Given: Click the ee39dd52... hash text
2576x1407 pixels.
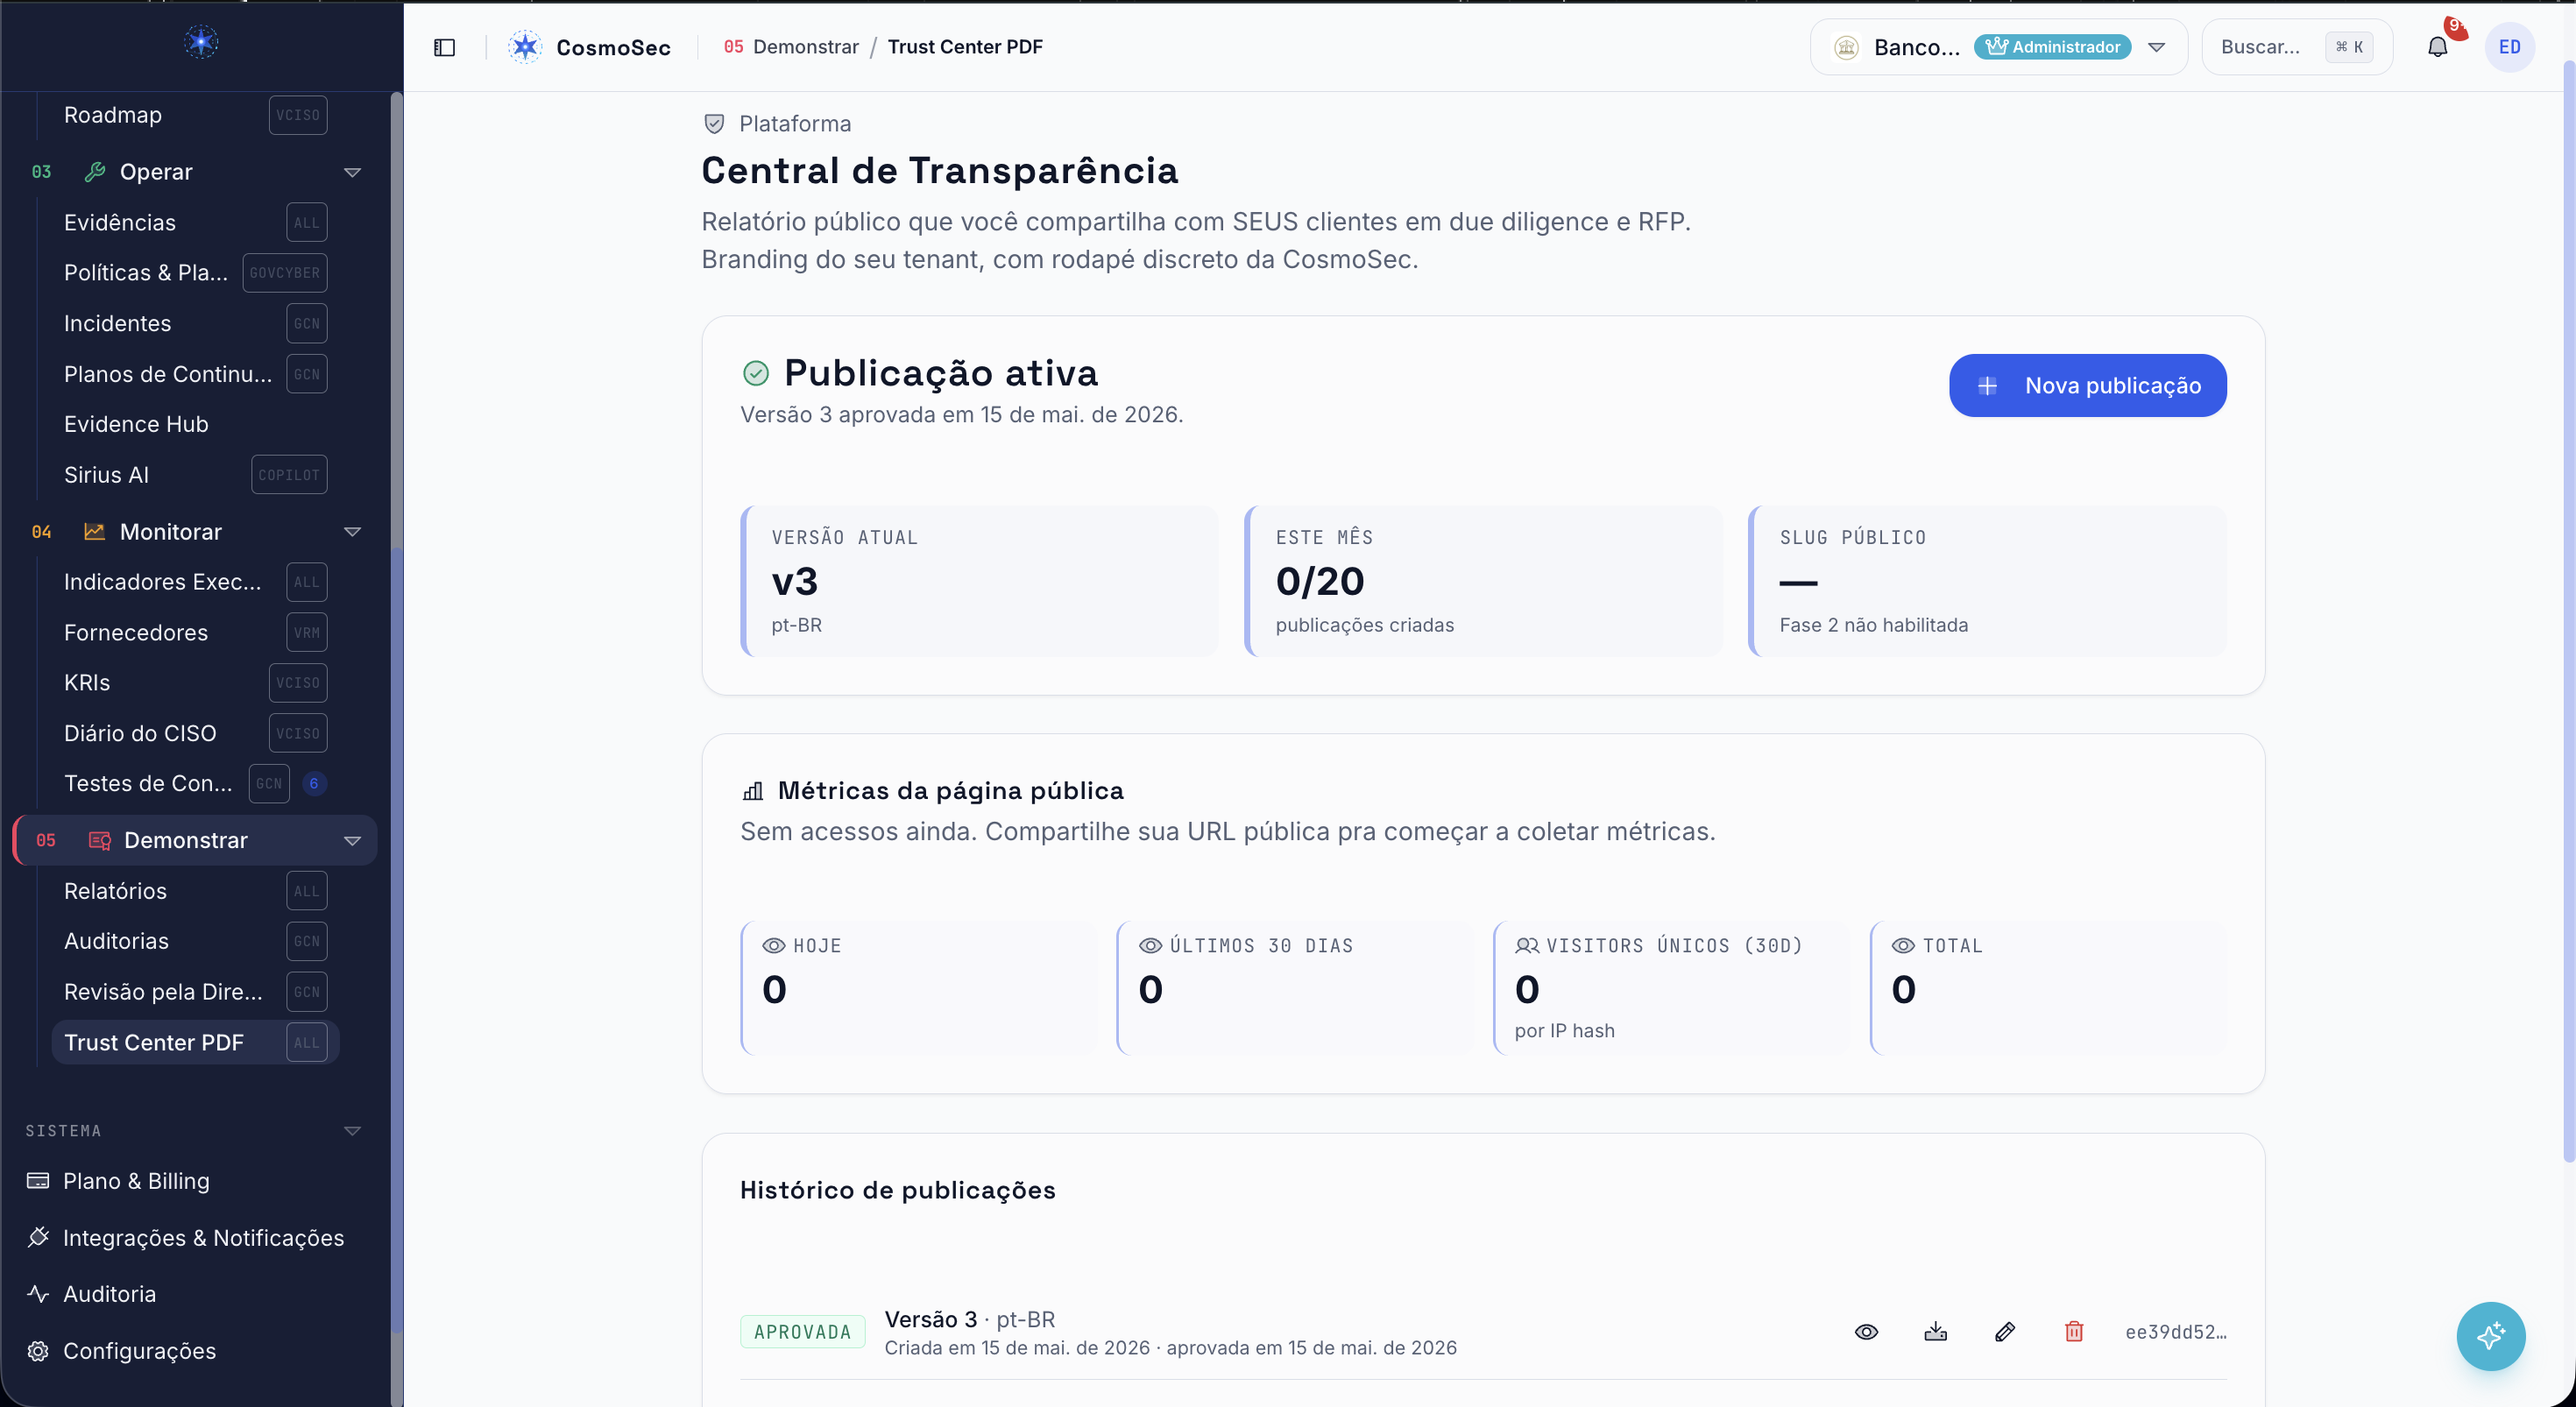Looking at the screenshot, I should coord(2176,1332).
